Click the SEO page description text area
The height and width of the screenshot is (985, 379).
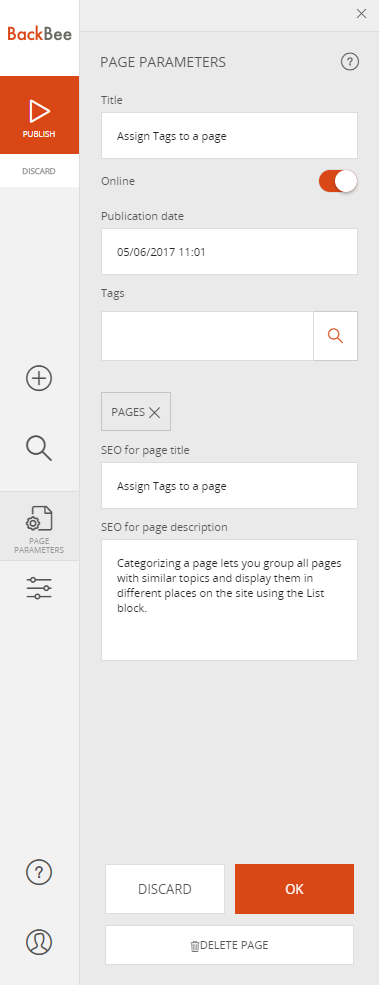pos(229,600)
